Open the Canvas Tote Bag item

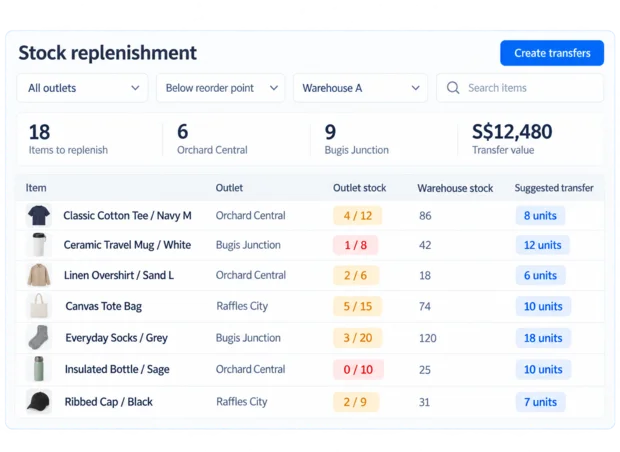pyautogui.click(x=104, y=306)
